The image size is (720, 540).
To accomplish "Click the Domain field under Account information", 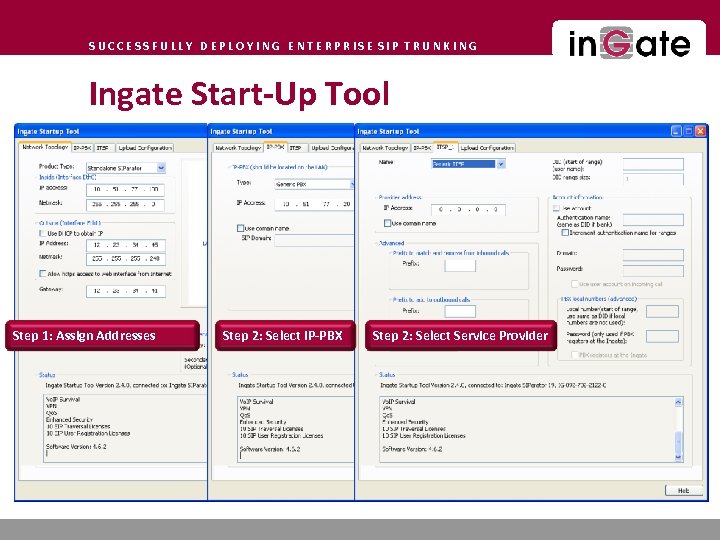I will [x=653, y=255].
